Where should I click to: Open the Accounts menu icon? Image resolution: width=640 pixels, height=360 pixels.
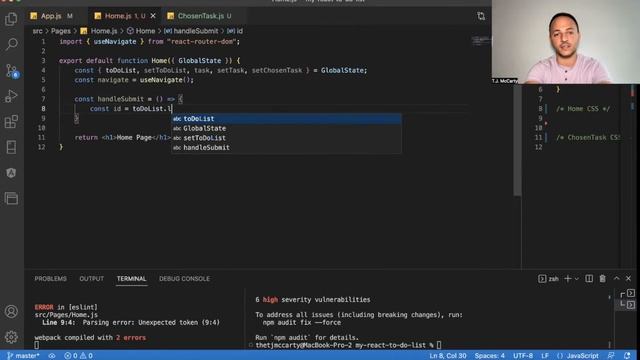[11, 311]
